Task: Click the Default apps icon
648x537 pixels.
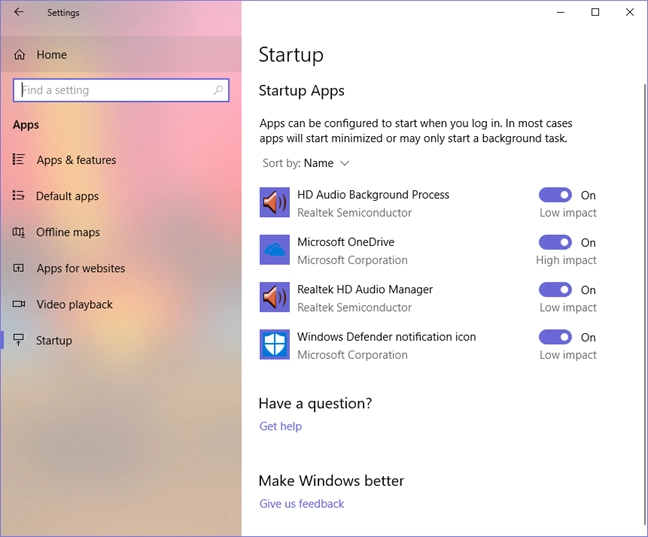Action: point(19,195)
